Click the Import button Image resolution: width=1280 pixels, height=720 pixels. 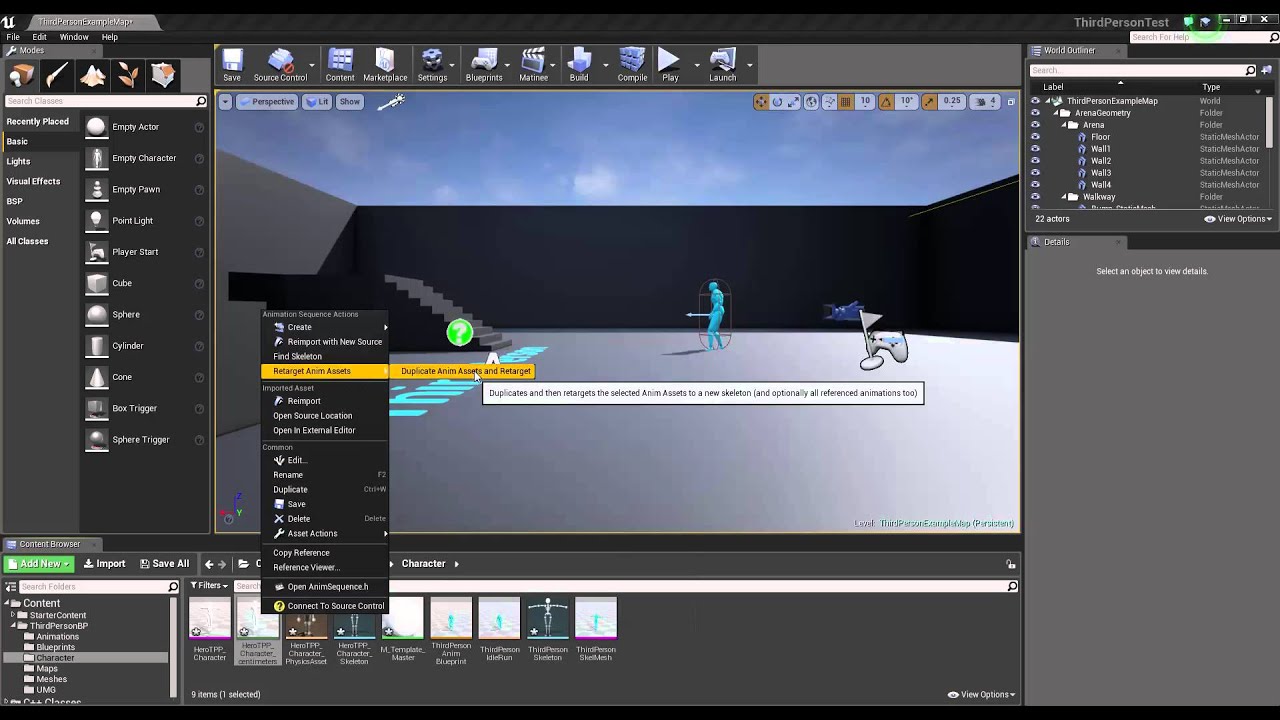[104, 563]
